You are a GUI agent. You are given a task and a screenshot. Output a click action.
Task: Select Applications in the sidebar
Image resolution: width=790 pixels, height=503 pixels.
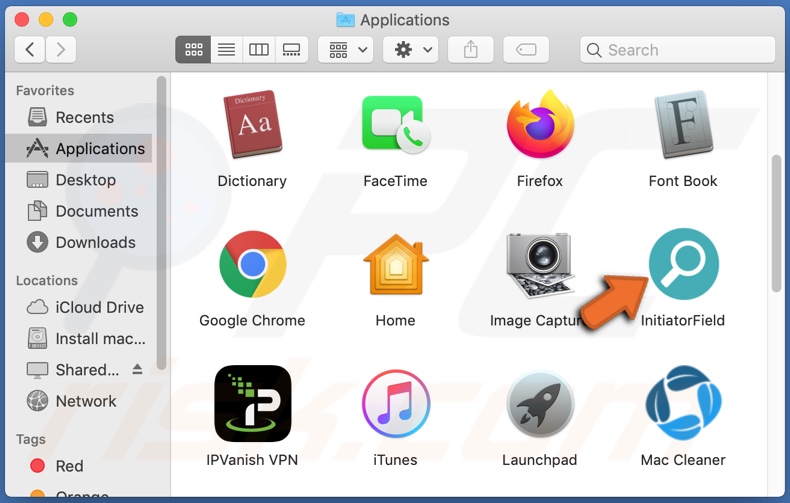point(81,148)
